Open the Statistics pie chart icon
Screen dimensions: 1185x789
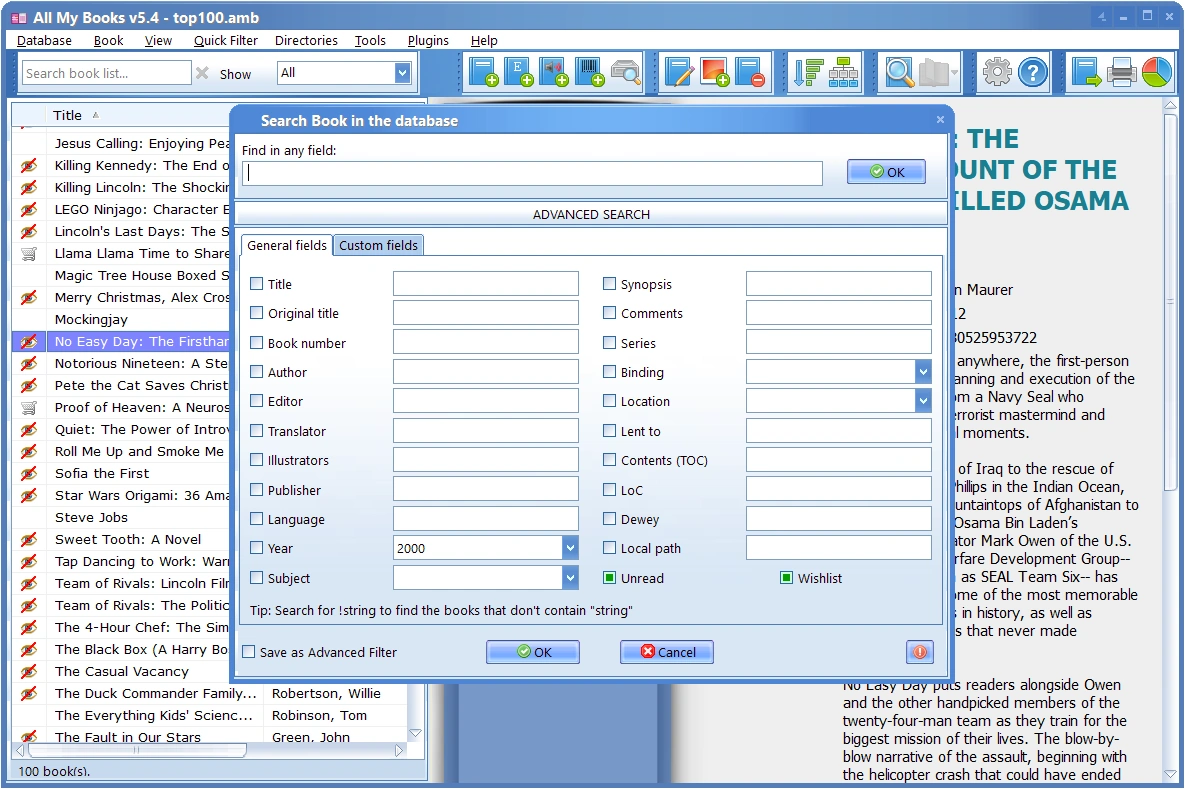click(x=1156, y=73)
